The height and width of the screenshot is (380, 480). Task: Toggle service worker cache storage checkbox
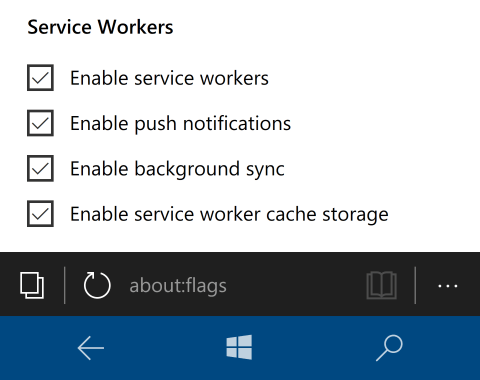(x=40, y=214)
